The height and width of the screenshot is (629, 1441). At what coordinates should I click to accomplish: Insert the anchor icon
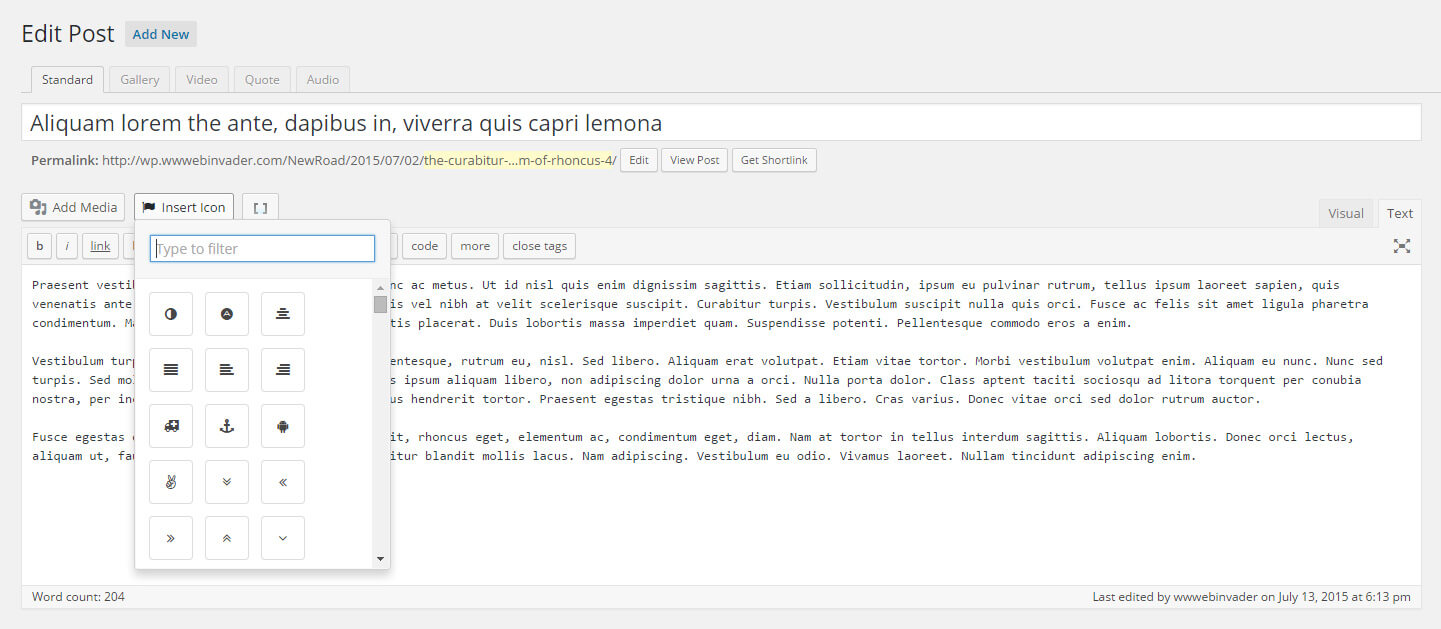pos(227,426)
